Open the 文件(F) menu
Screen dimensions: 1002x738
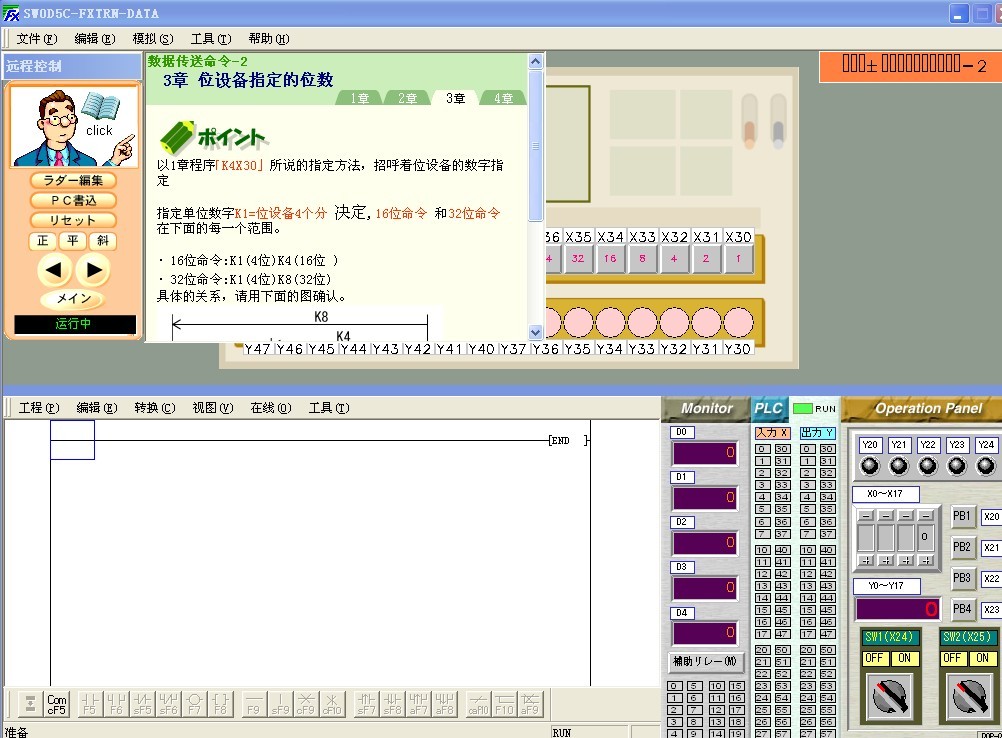pyautogui.click(x=36, y=39)
